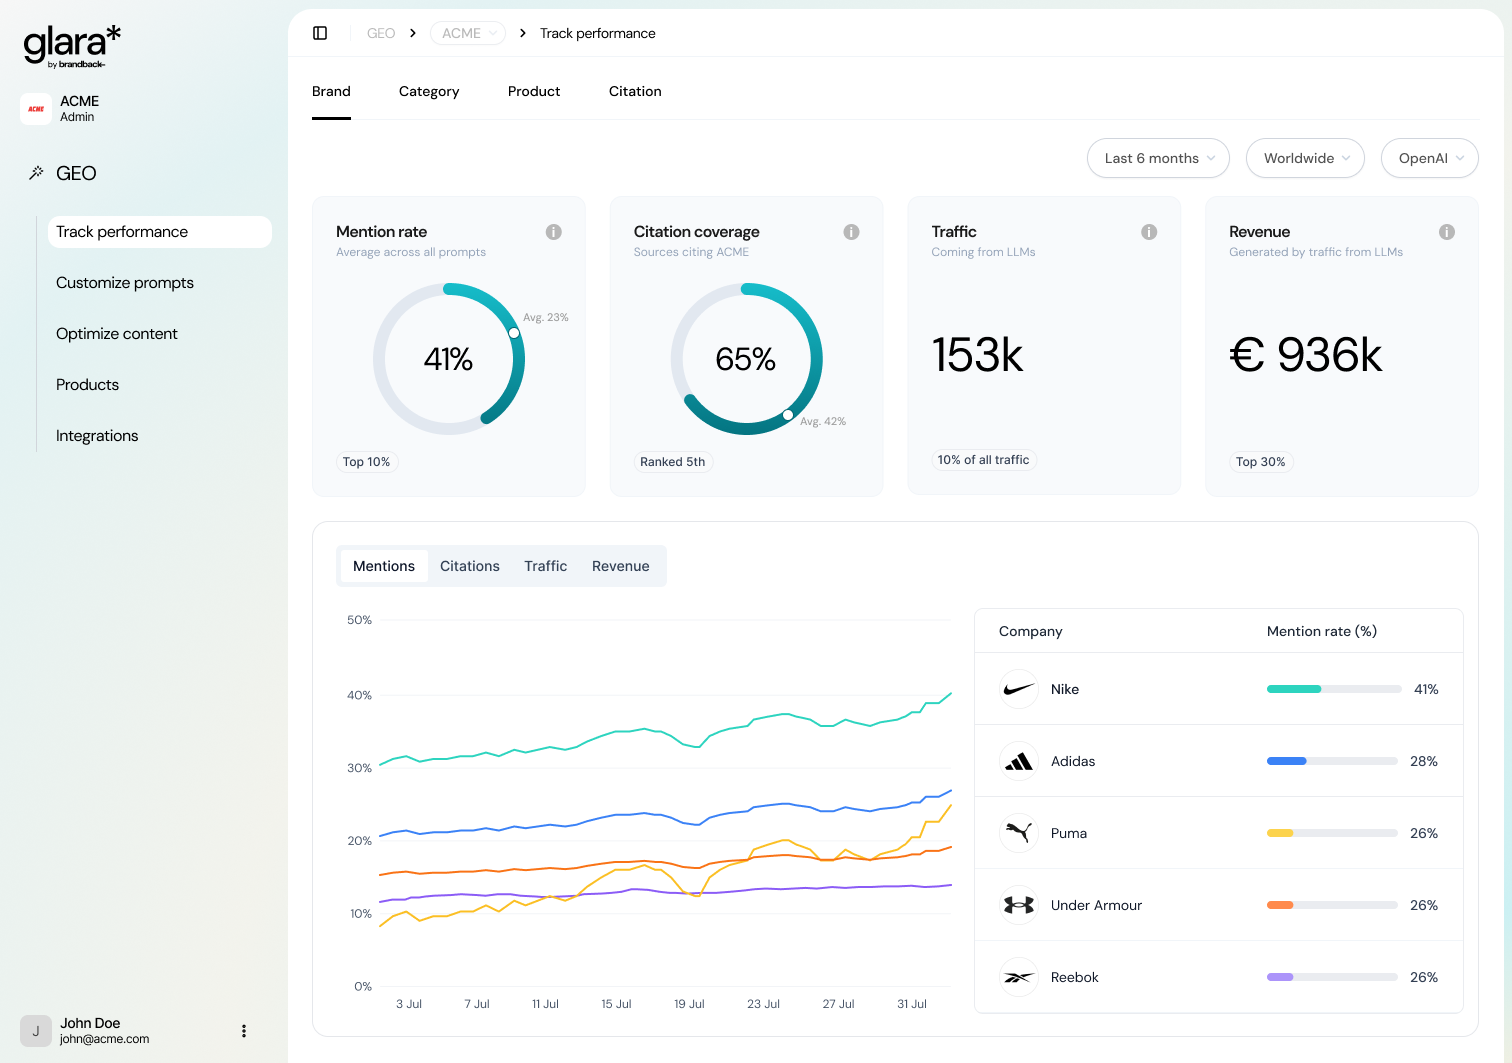1512x1063 pixels.
Task: Click the ACME red logo avatar
Action: point(36,109)
